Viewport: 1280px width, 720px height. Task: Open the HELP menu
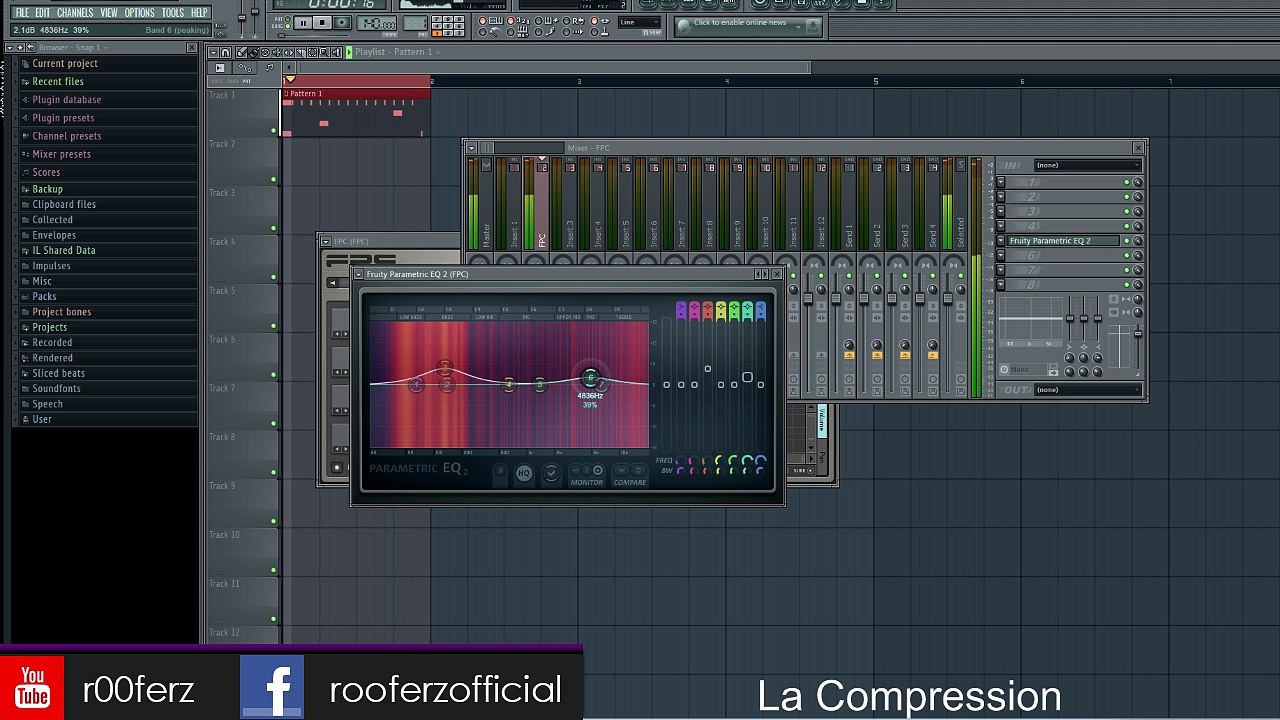click(199, 13)
